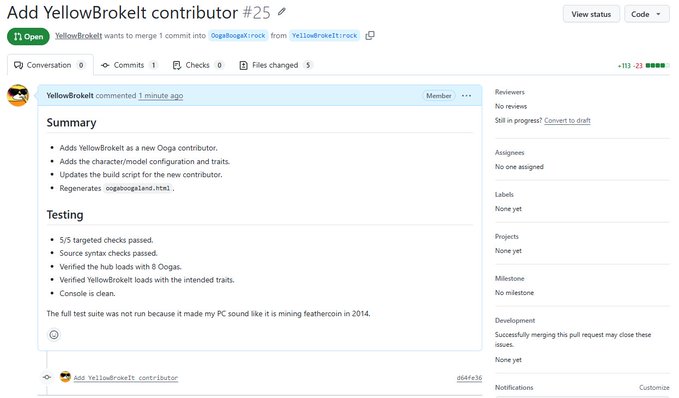Screen dimensions: 679x398
Task: Click YellowBrokeIt avatar beside the comment
Action: (x=18, y=95)
